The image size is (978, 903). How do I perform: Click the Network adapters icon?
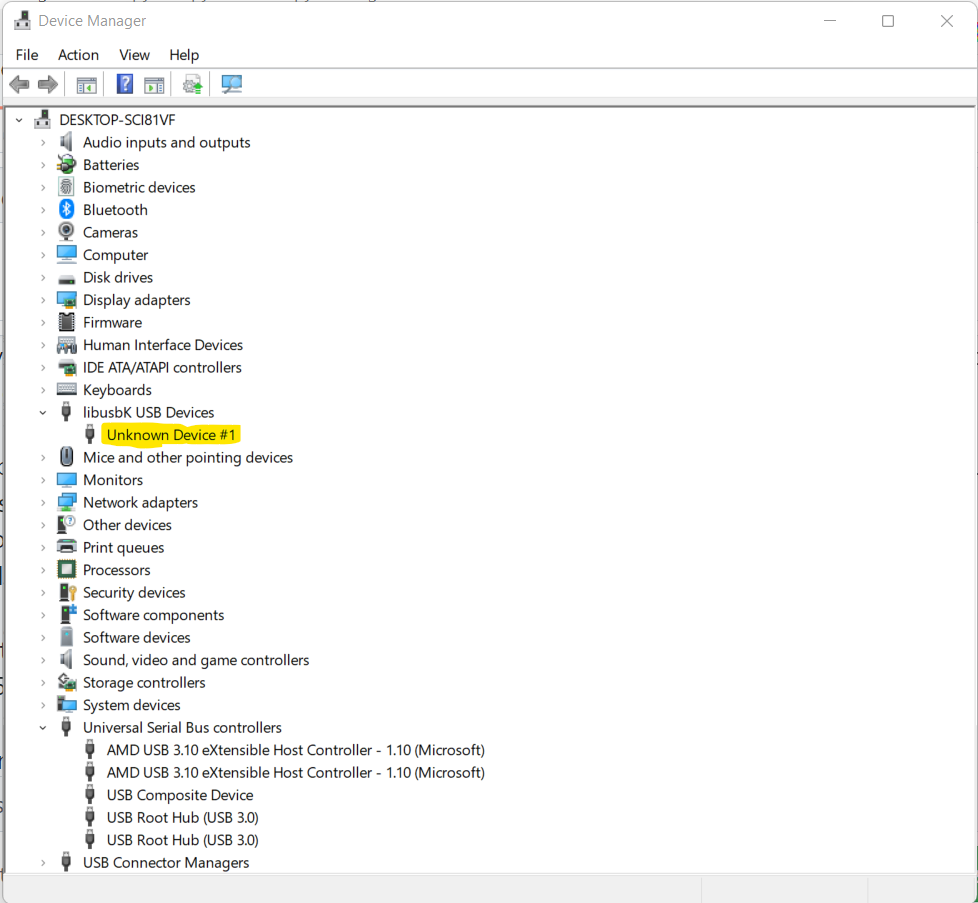point(66,503)
